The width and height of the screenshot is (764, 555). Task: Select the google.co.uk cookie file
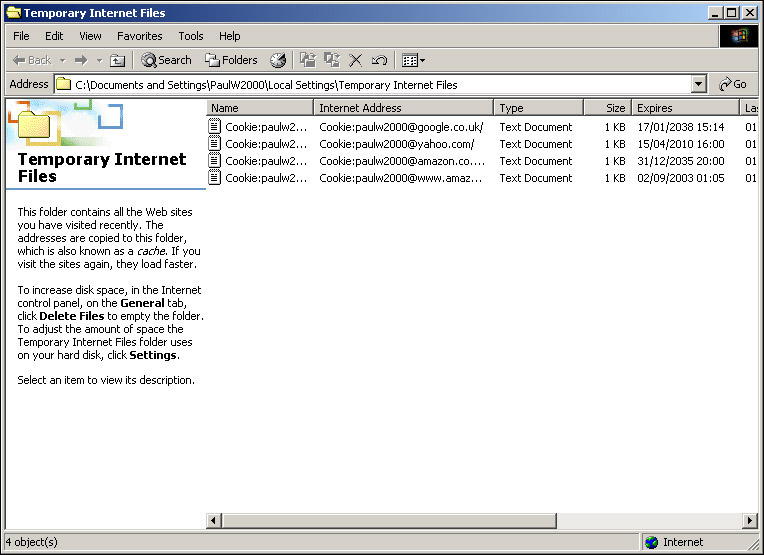265,127
